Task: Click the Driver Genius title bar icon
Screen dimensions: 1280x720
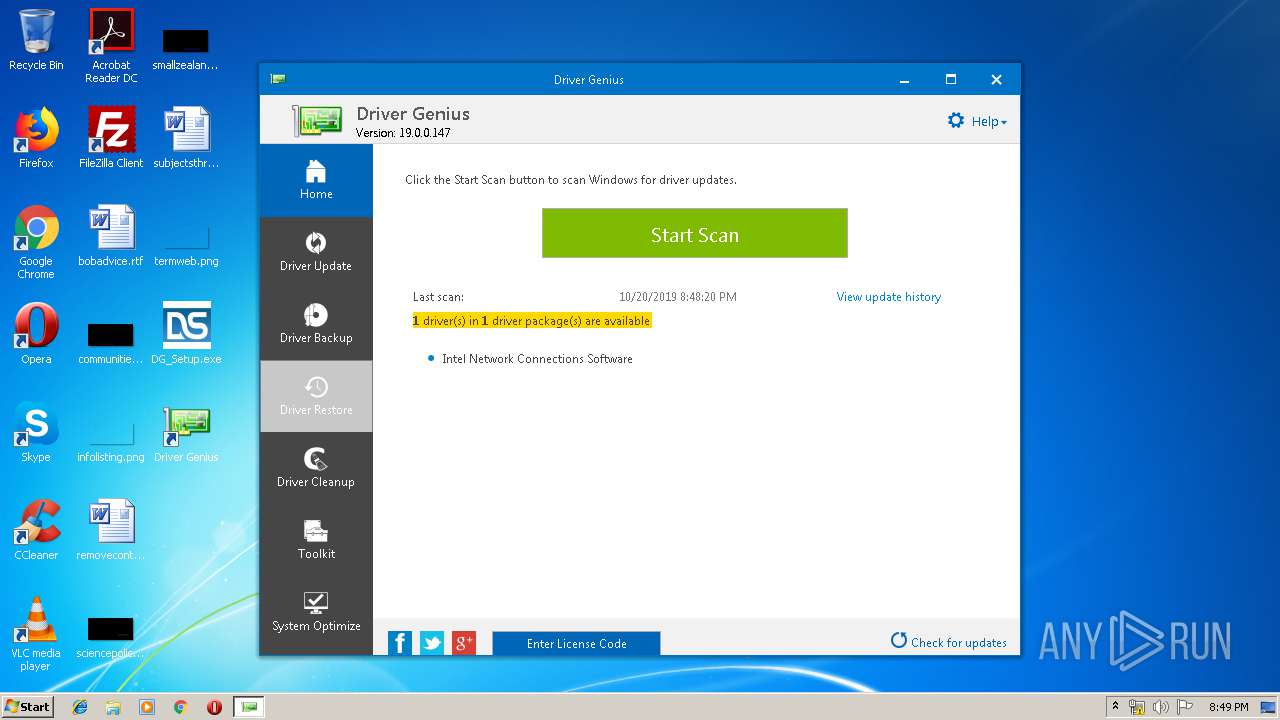Action: tap(278, 79)
